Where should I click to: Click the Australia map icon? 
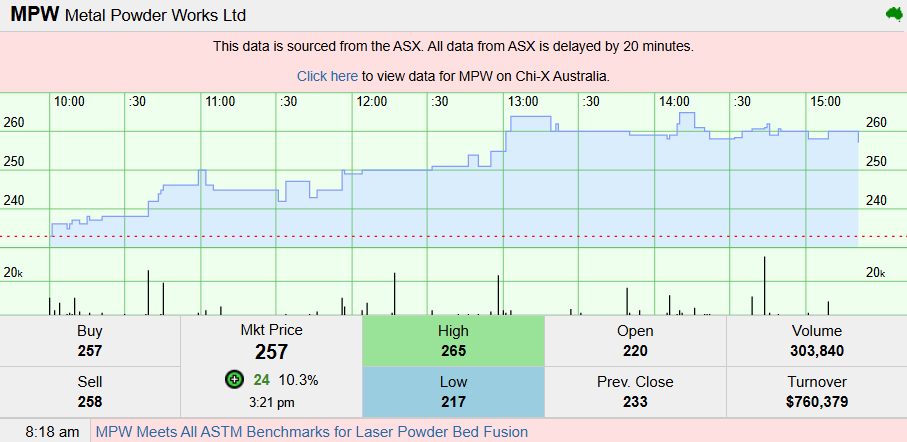coord(893,14)
